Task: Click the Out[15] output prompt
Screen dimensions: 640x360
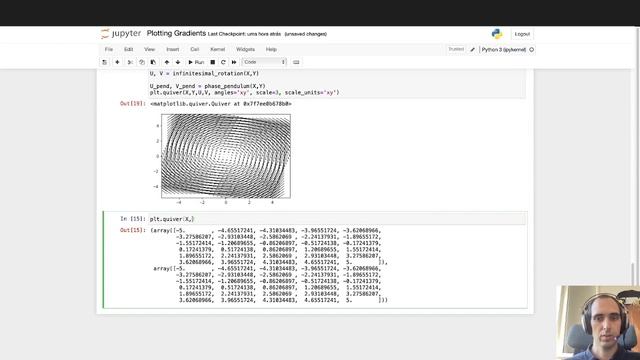Action: (x=133, y=230)
